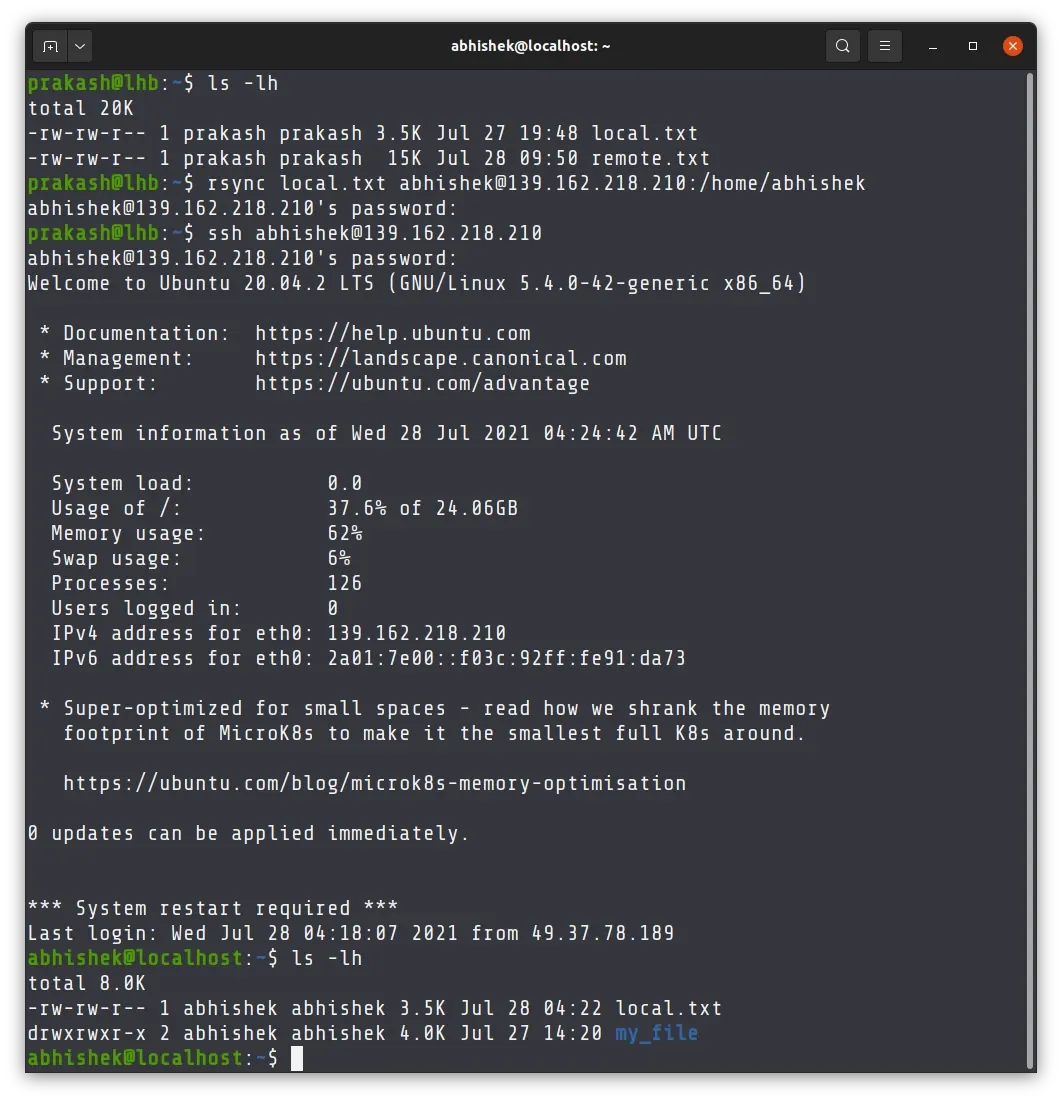Open the https://help.ubuntu.com link
1062x1101 pixels.
pyautogui.click(x=393, y=333)
